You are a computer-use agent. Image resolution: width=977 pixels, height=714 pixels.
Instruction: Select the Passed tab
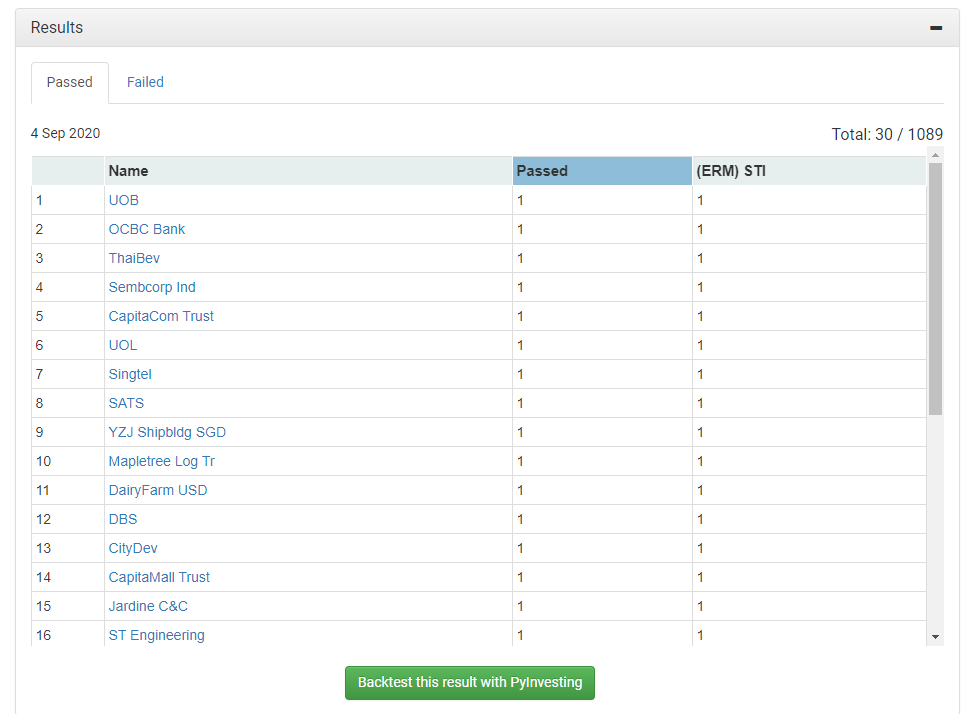pos(70,82)
